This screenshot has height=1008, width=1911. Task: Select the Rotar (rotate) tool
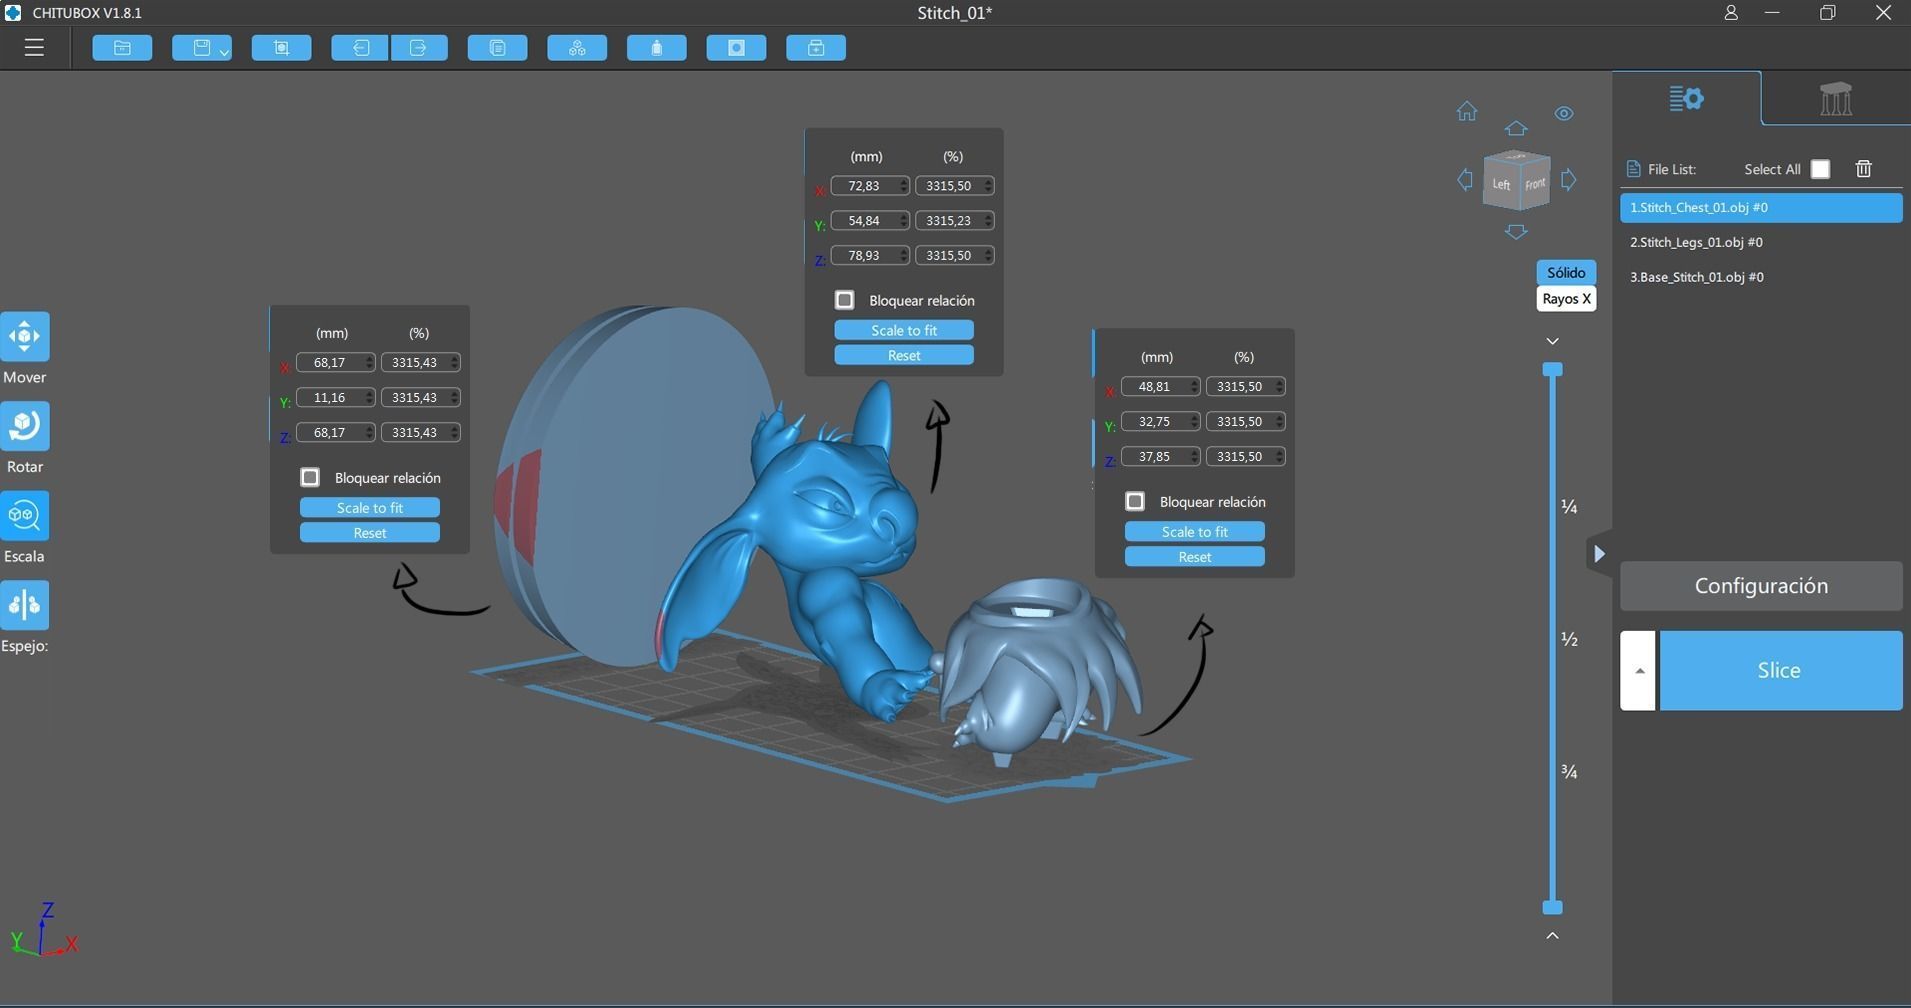[x=25, y=427]
